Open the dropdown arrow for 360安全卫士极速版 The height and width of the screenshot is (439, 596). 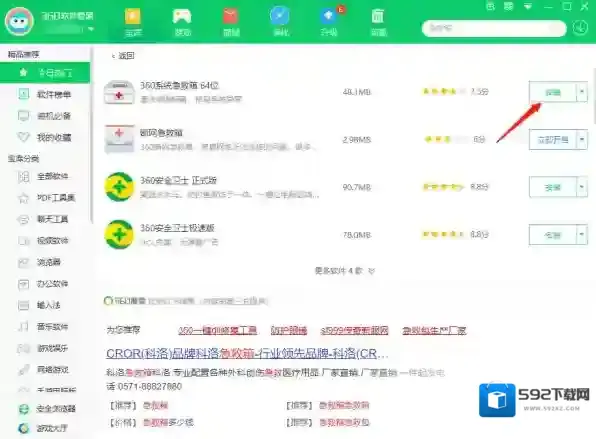[582, 235]
